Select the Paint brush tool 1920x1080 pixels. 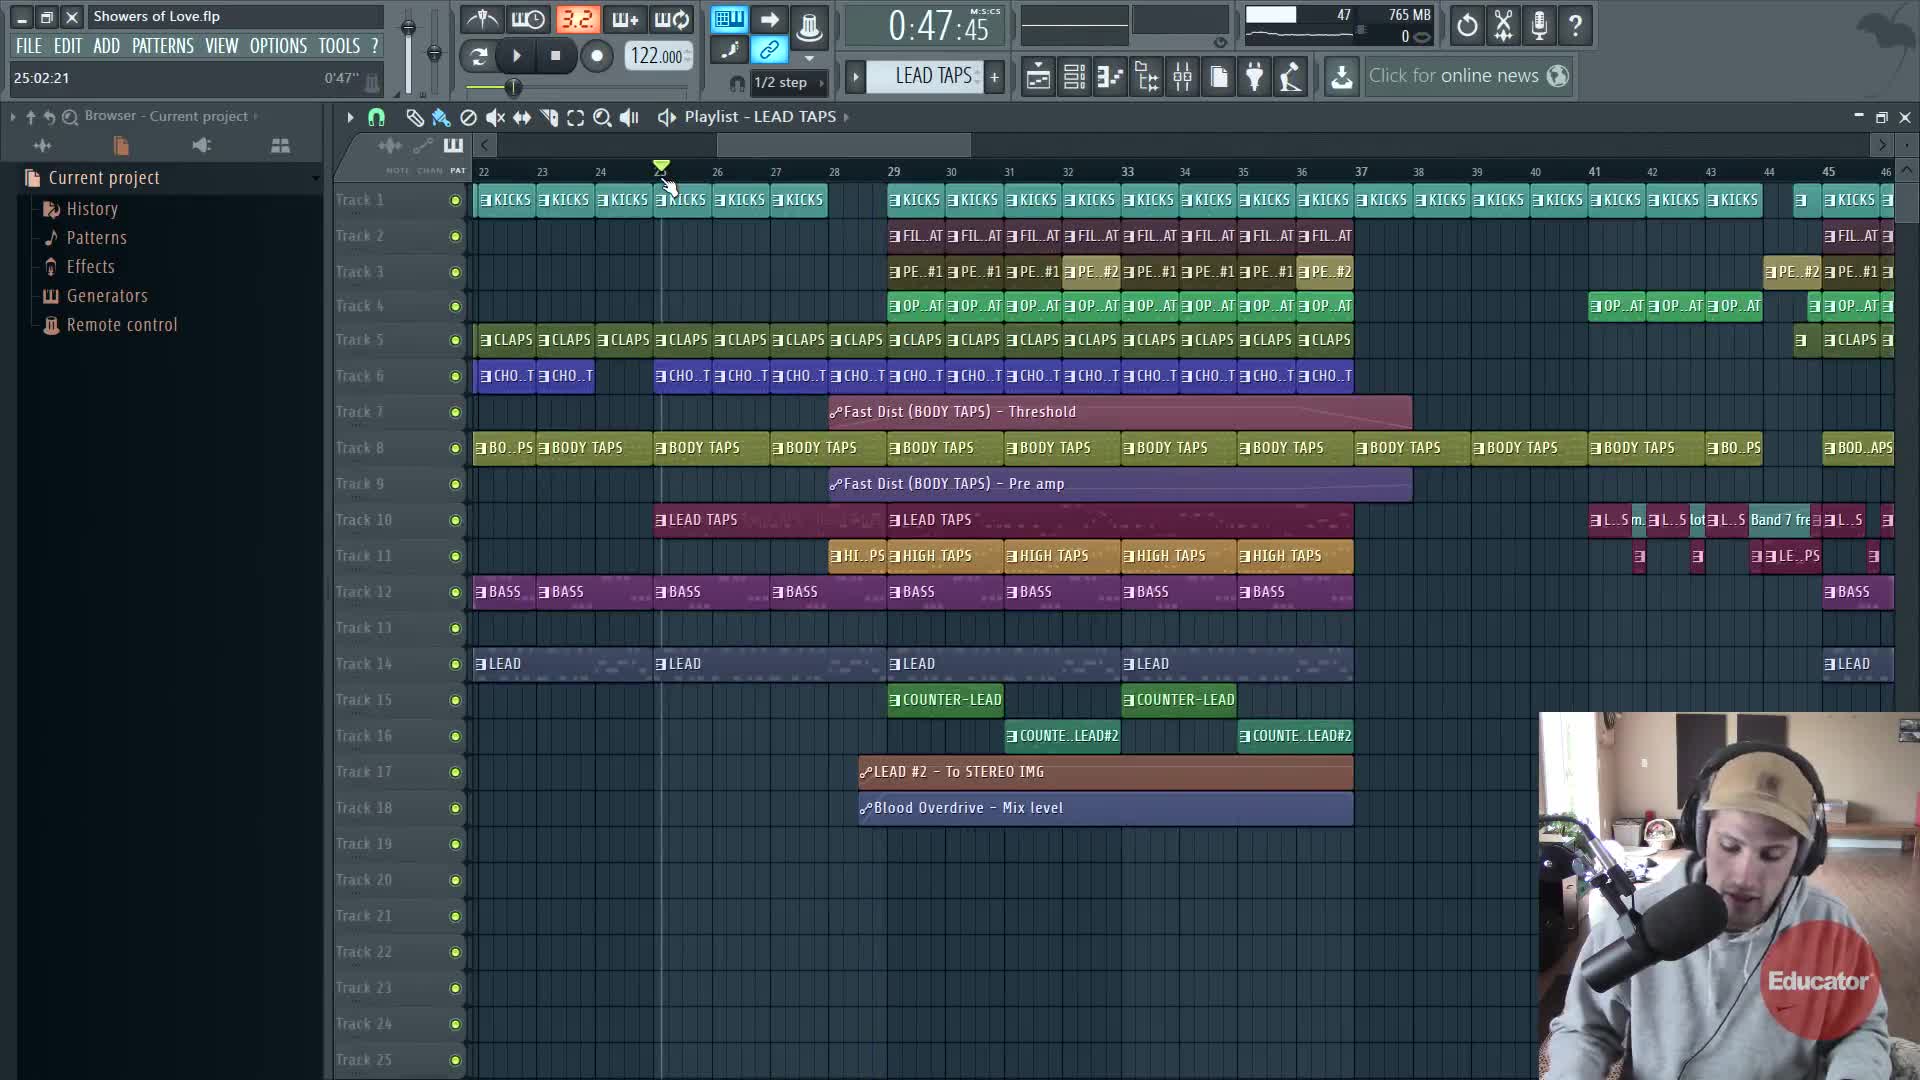pos(441,118)
